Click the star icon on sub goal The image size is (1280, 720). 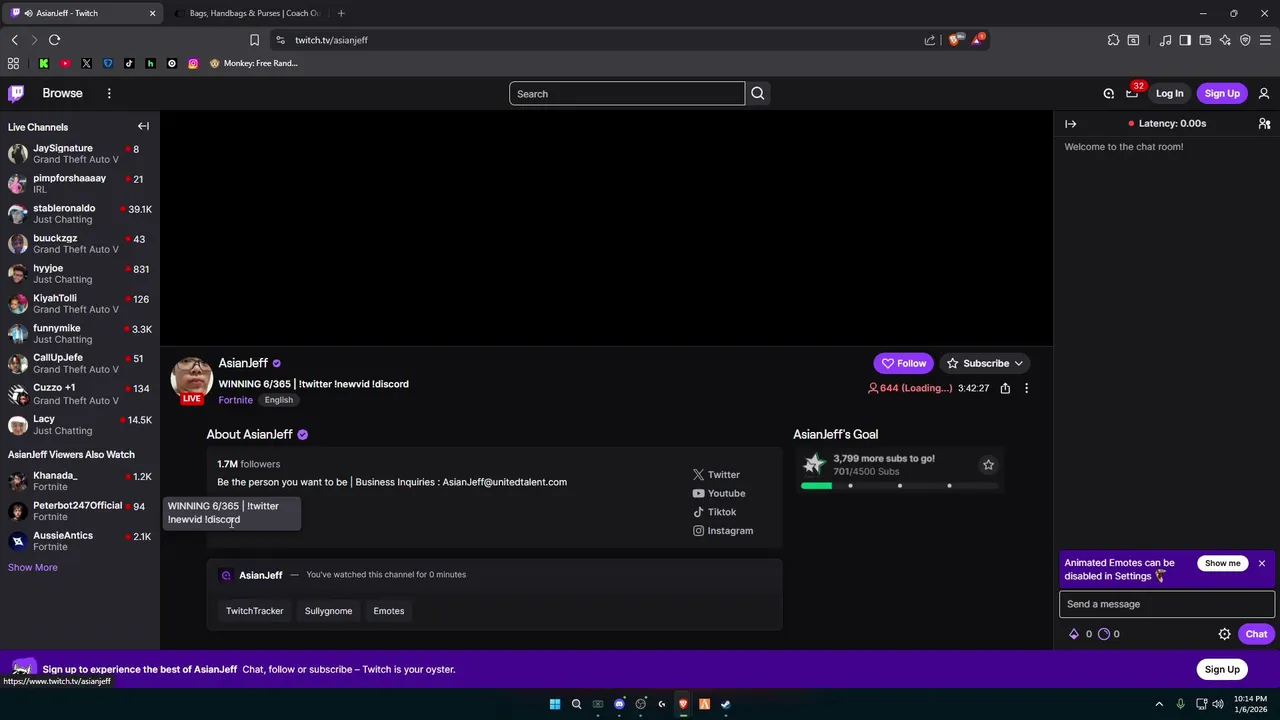click(988, 465)
